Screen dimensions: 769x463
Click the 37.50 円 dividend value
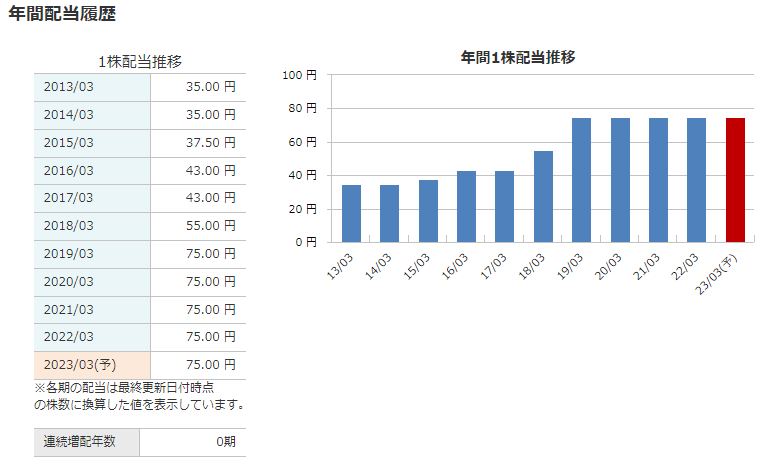coord(211,143)
